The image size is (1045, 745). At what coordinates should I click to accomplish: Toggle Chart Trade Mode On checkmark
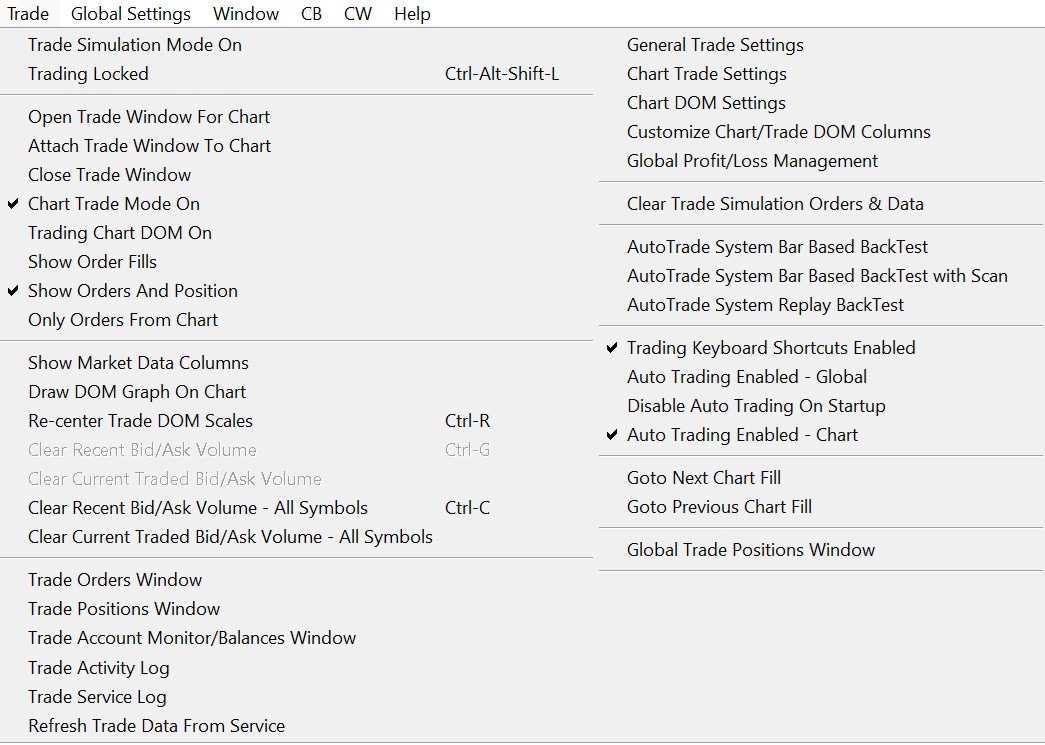pyautogui.click(x=114, y=204)
